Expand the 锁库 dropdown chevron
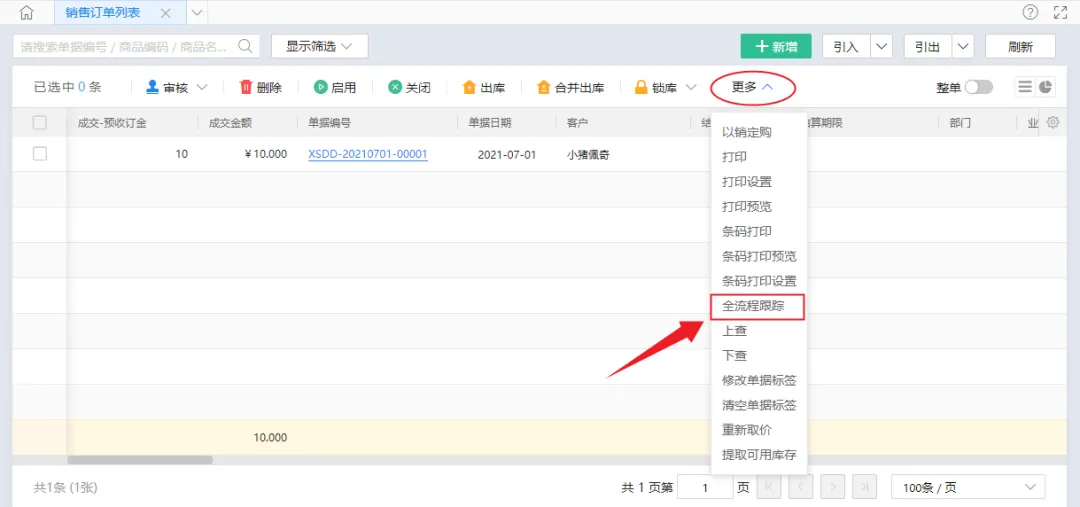This screenshot has height=507, width=1080. pyautogui.click(x=691, y=87)
